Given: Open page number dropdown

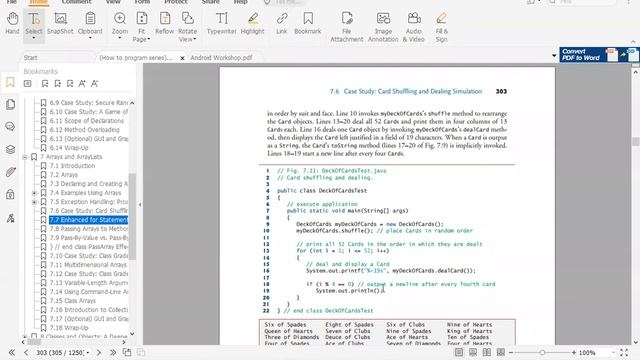Looking at the screenshot, I should coord(88,353).
